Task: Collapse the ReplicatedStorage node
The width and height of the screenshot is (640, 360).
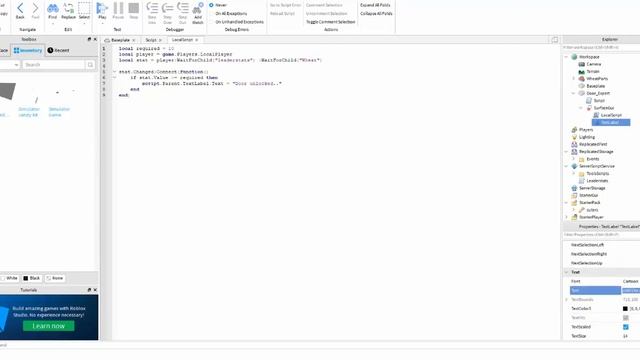Action: click(x=566, y=151)
